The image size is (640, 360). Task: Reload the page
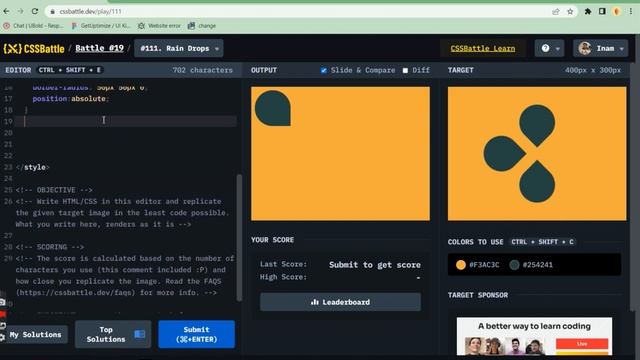click(x=35, y=11)
